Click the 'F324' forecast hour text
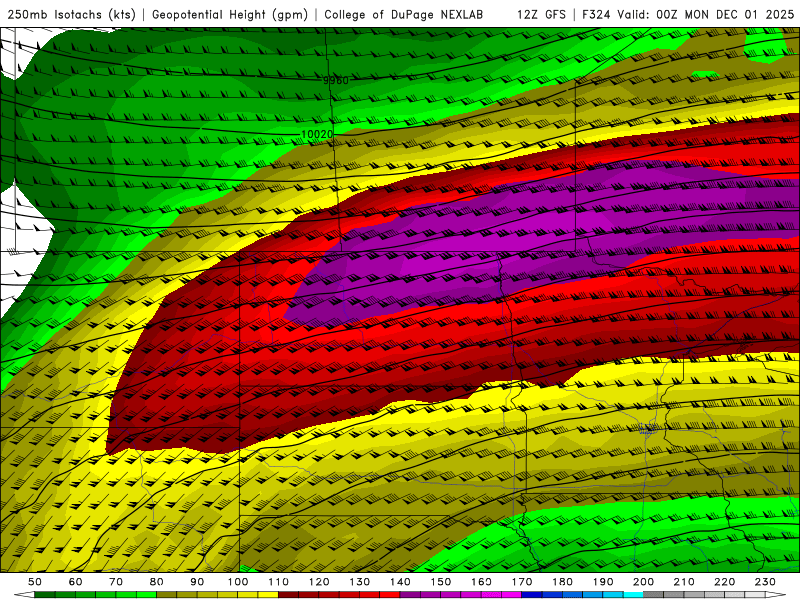The width and height of the screenshot is (800, 600). [x=596, y=15]
